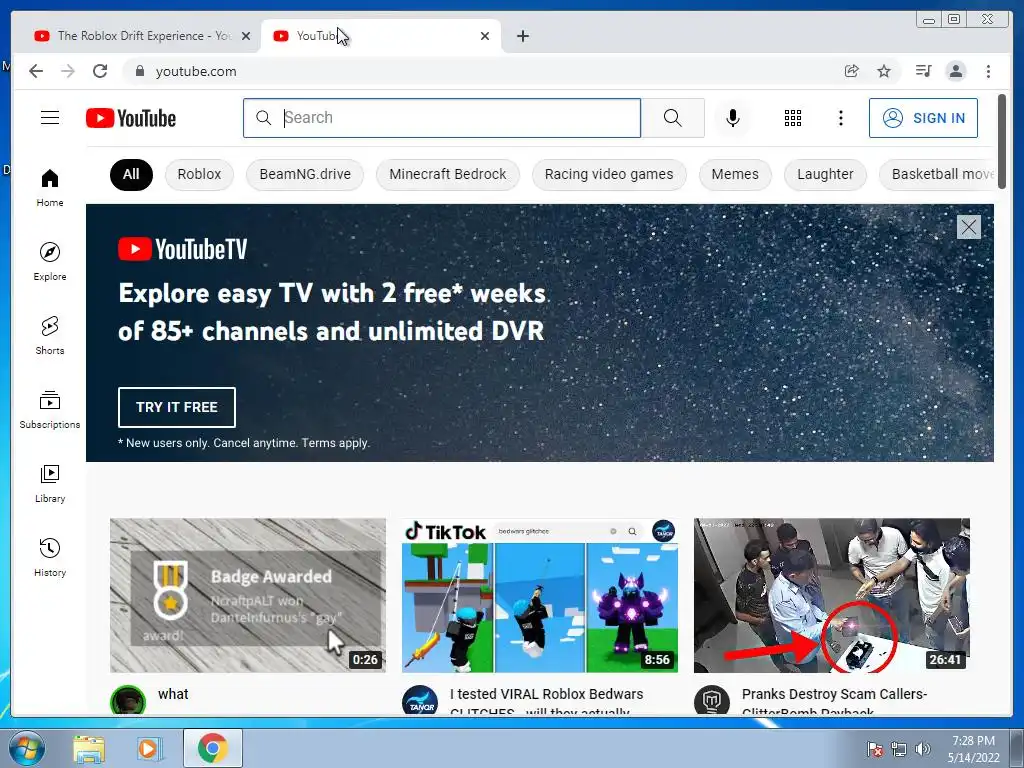Viewport: 1024px width, 768px height.
Task: Open the YouTube hamburger guide menu
Action: [50, 118]
